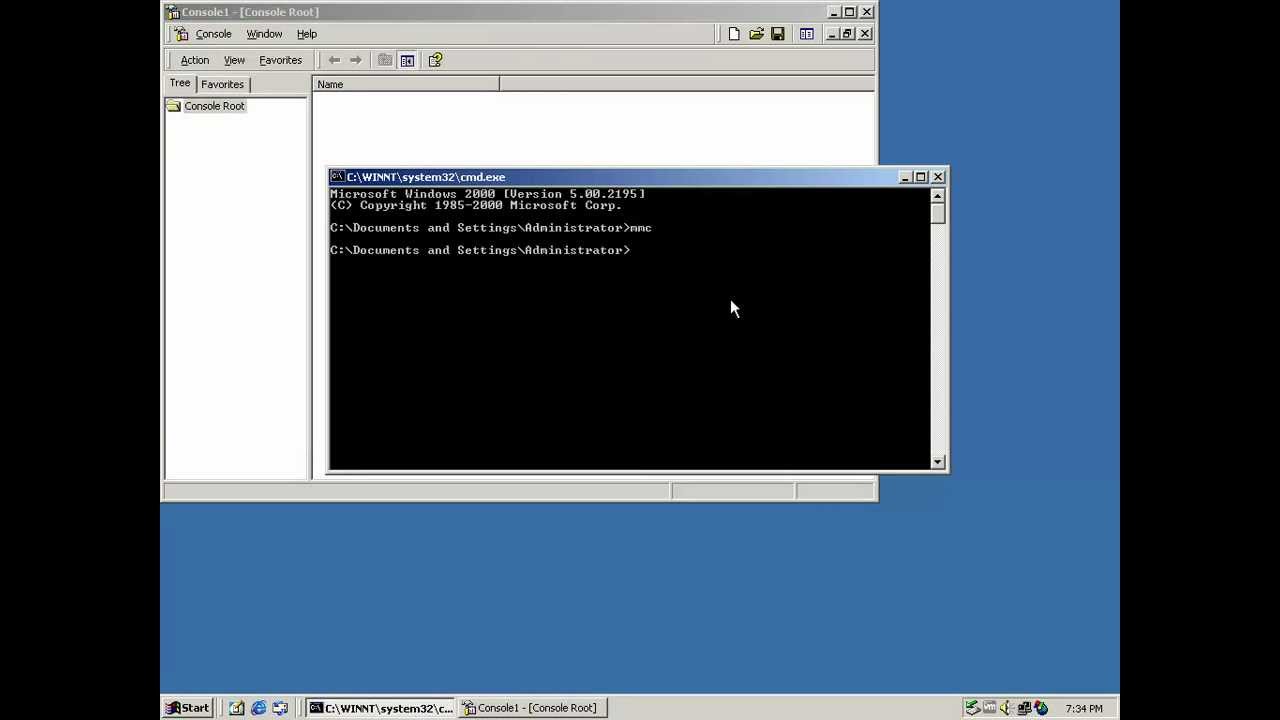This screenshot has width=1280, height=720.
Task: Open the Help menu in MMC
Action: (x=306, y=34)
